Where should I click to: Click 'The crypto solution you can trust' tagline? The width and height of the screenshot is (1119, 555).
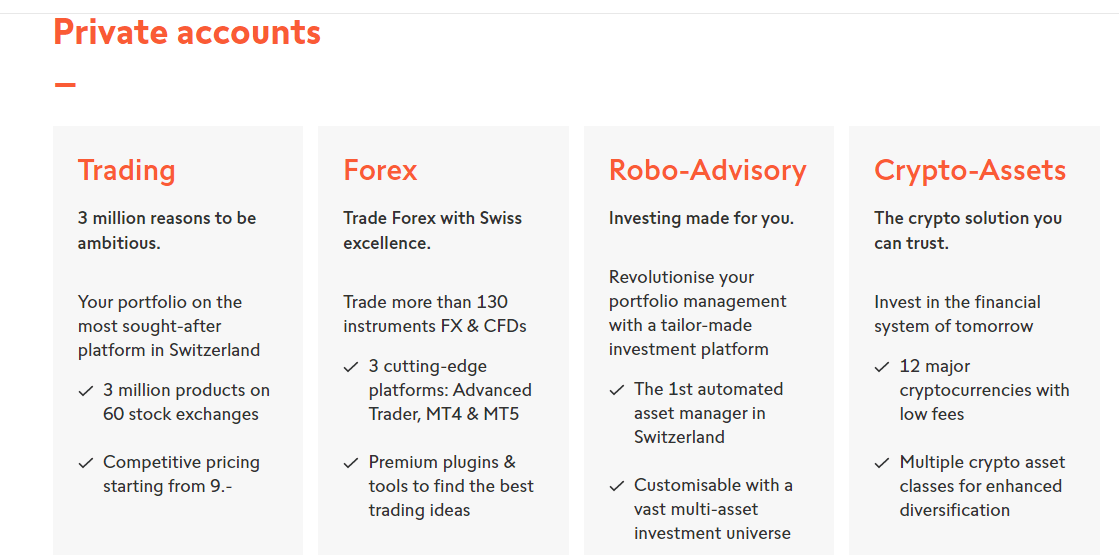(968, 230)
